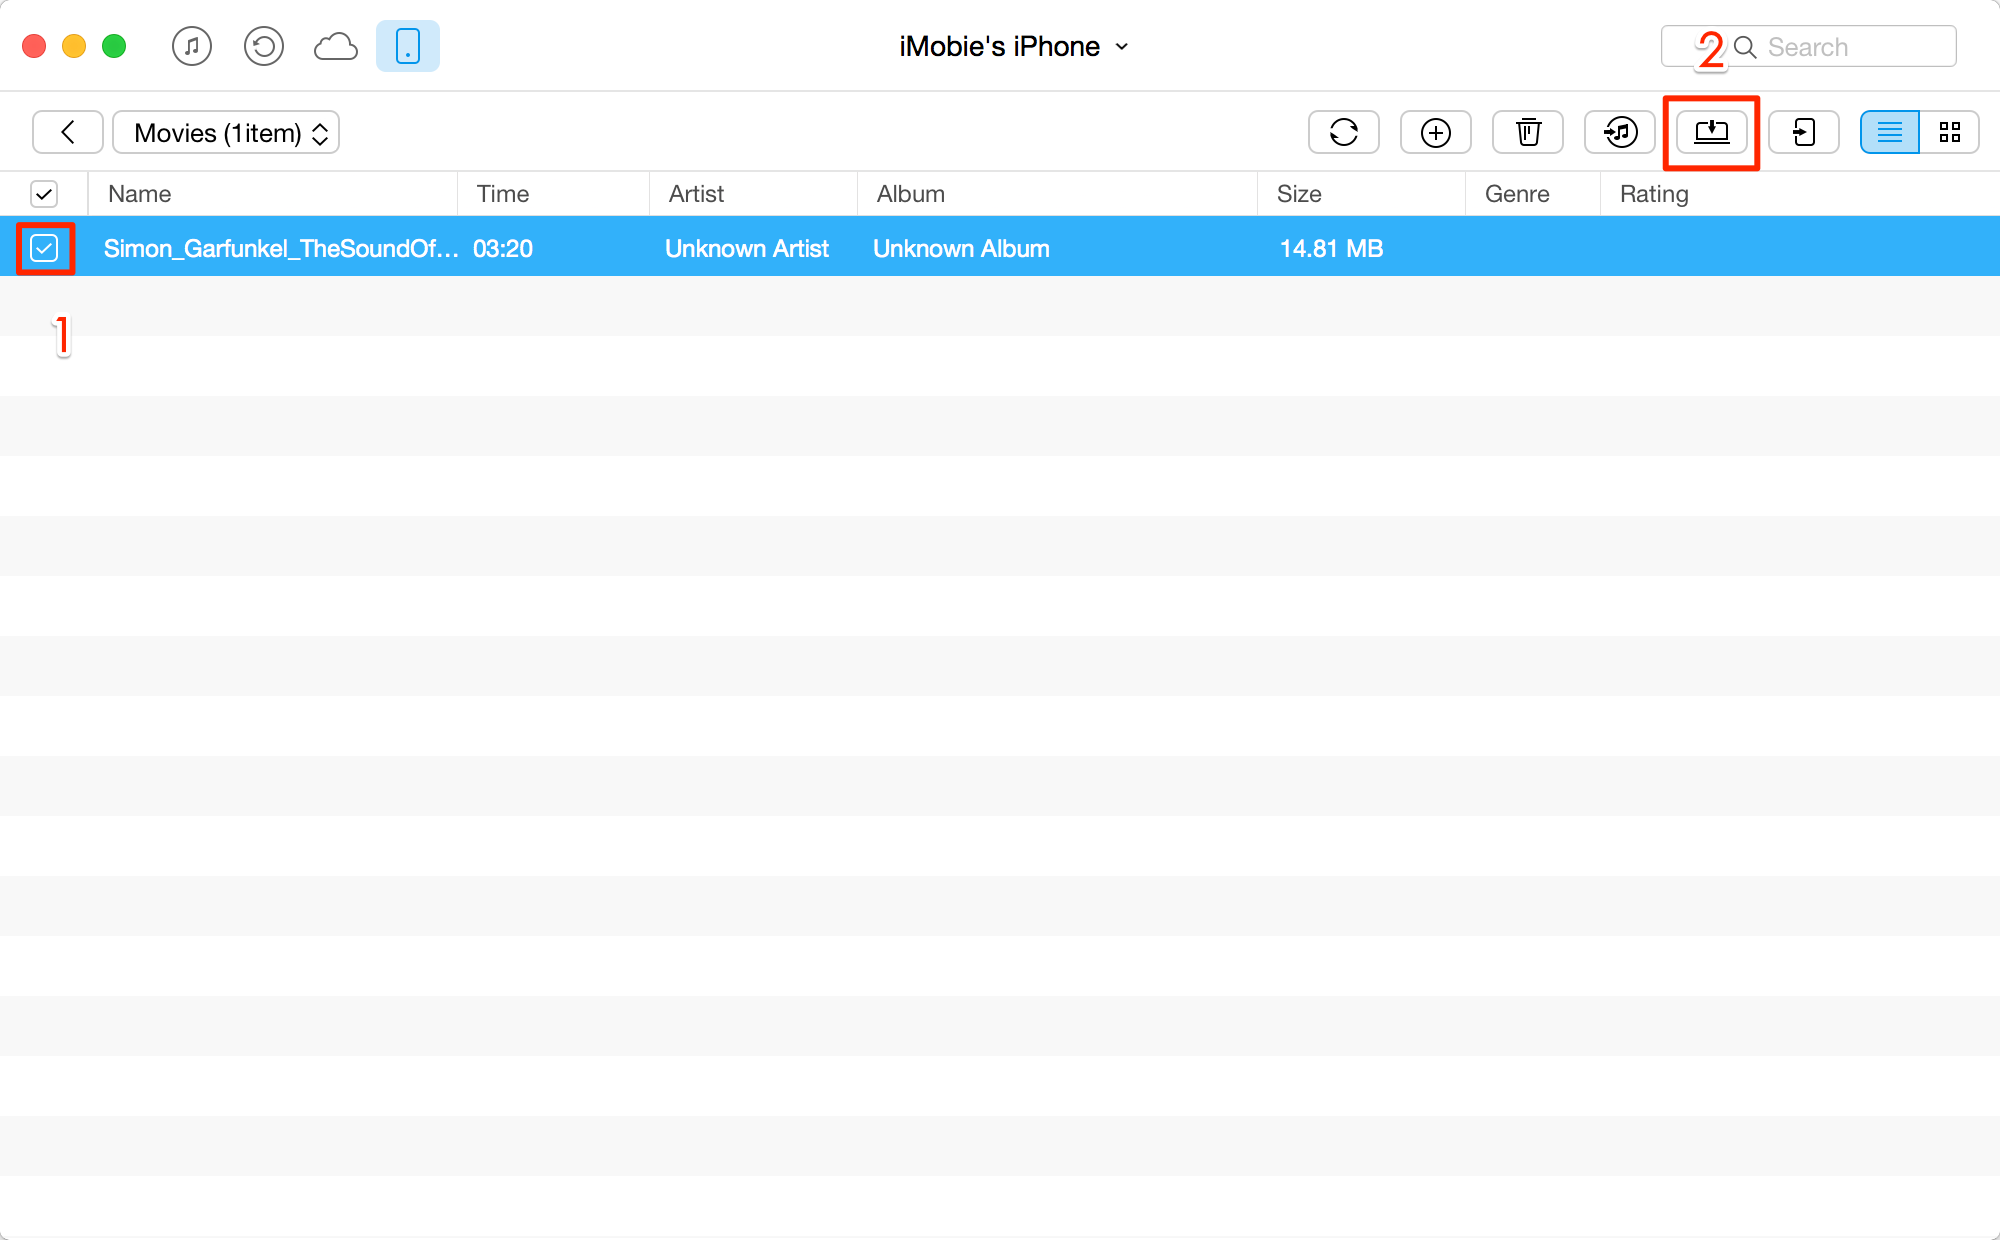2000x1240 pixels.
Task: Close the window with red button
Action: 34,46
